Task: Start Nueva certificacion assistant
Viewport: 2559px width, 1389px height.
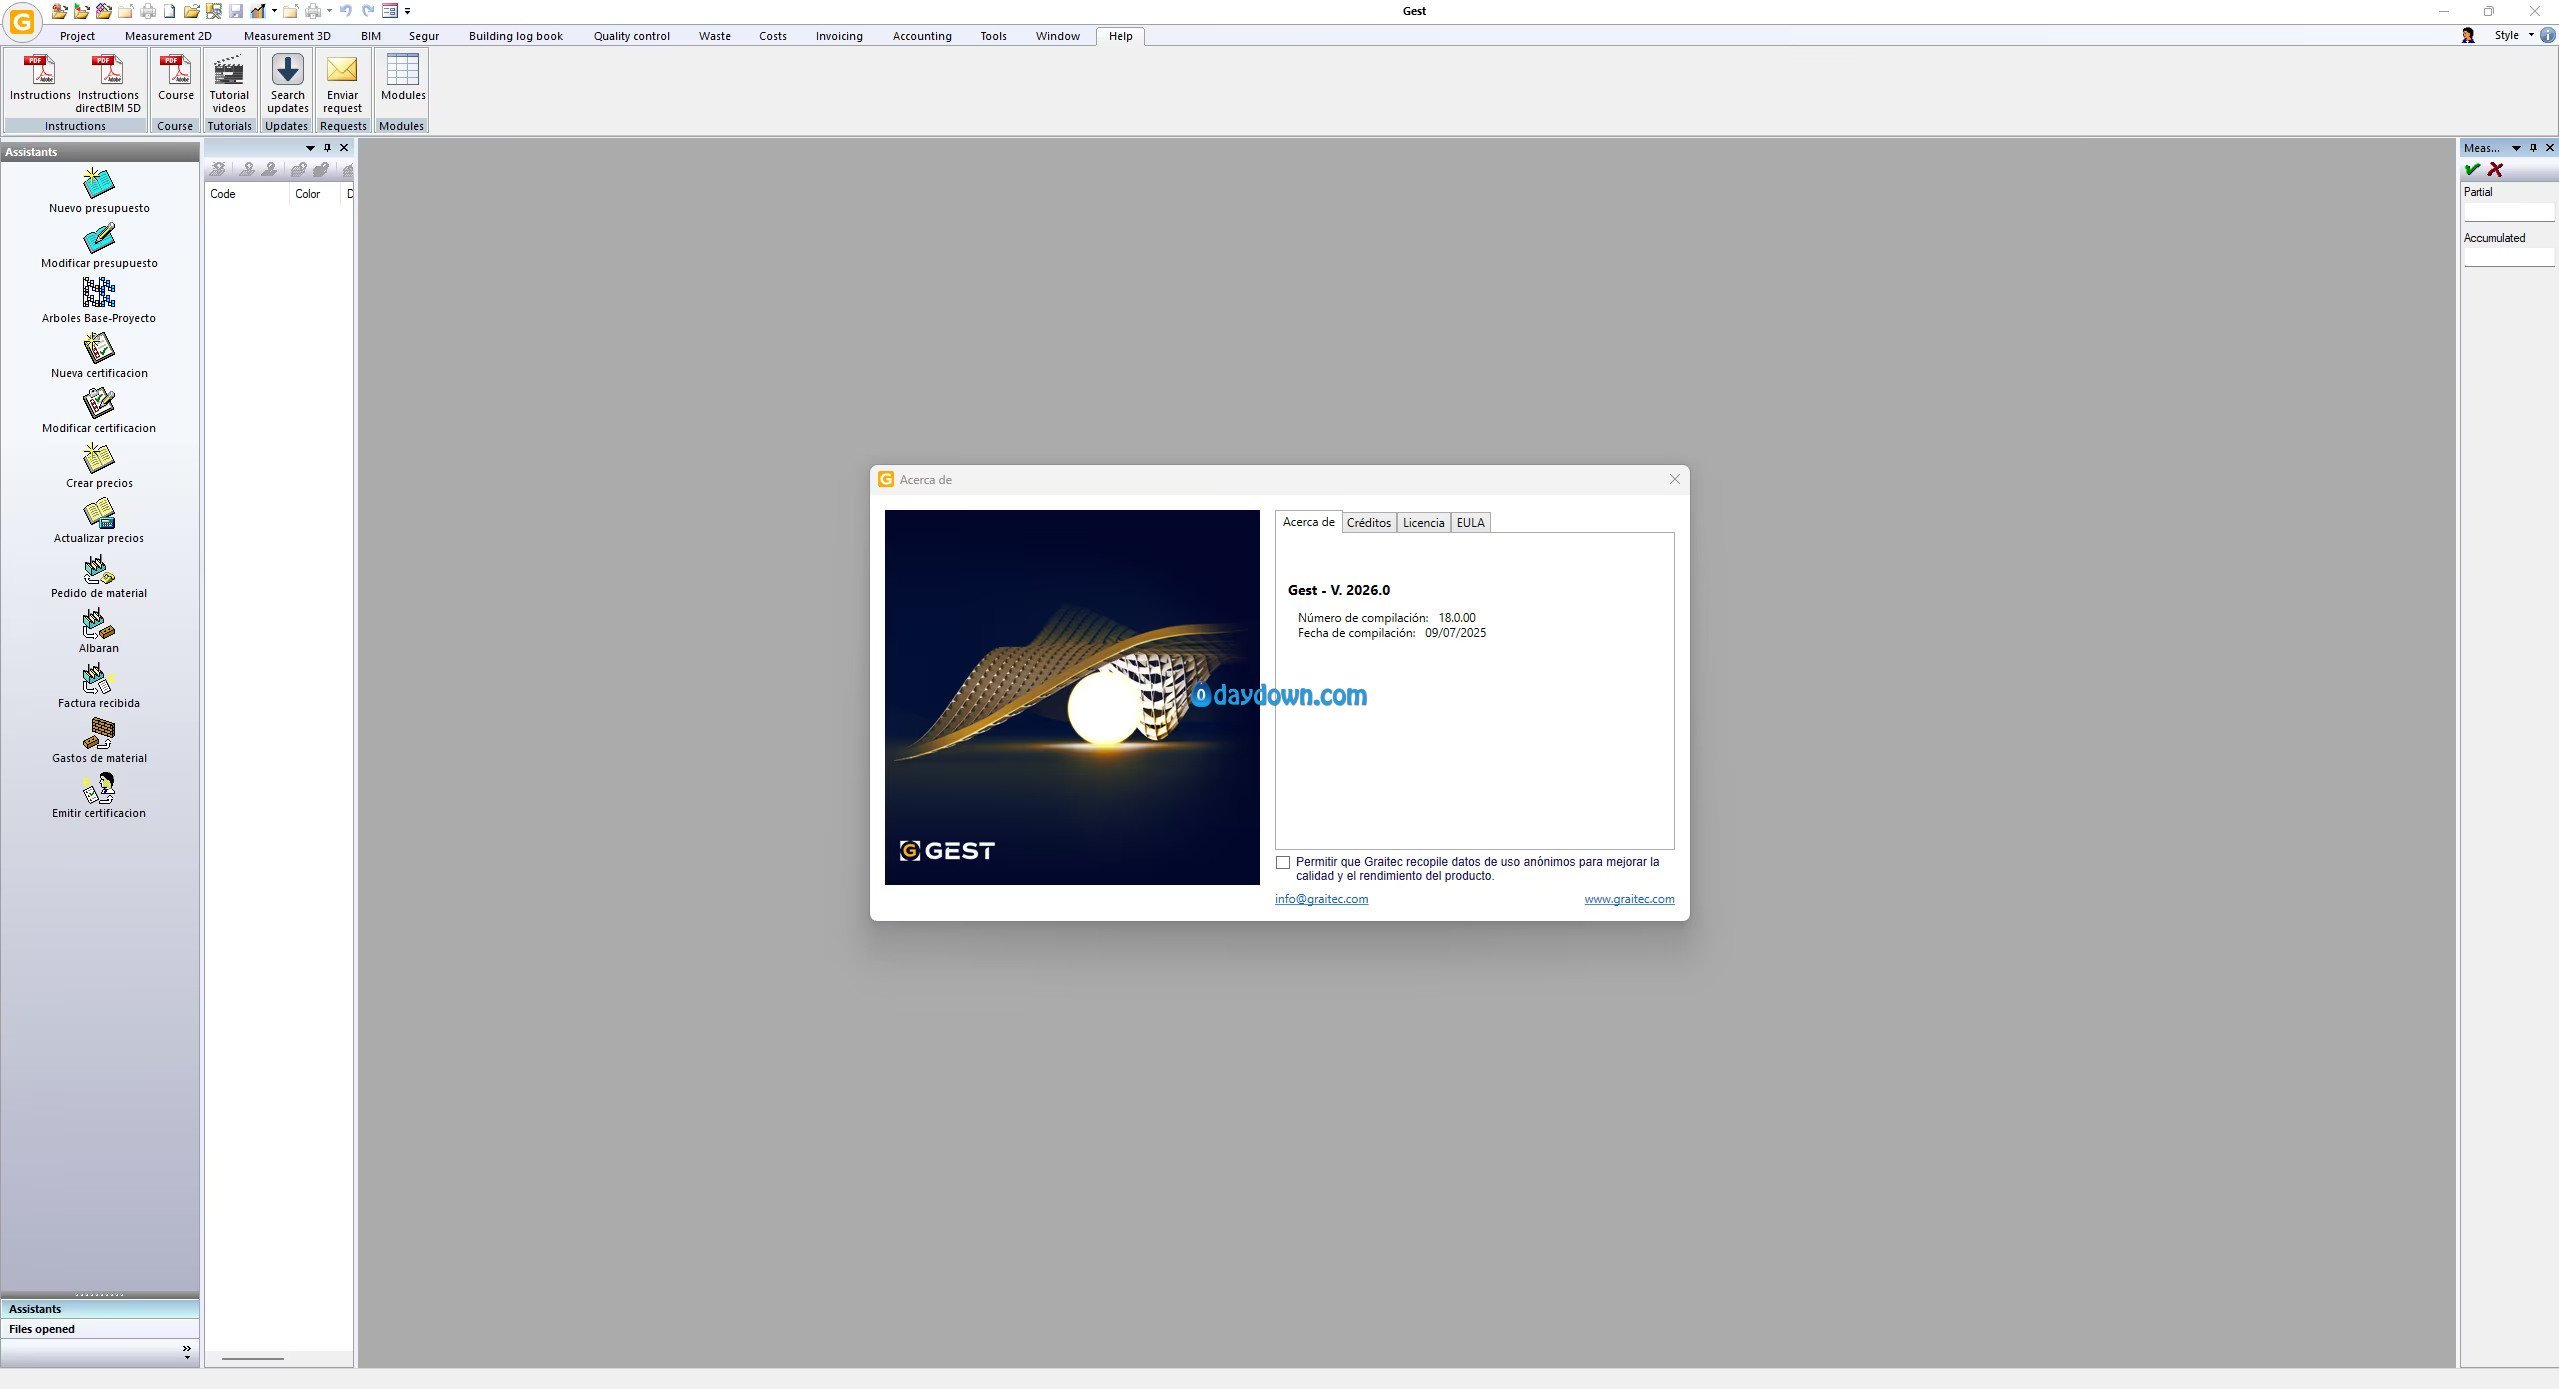Action: pyautogui.click(x=99, y=356)
